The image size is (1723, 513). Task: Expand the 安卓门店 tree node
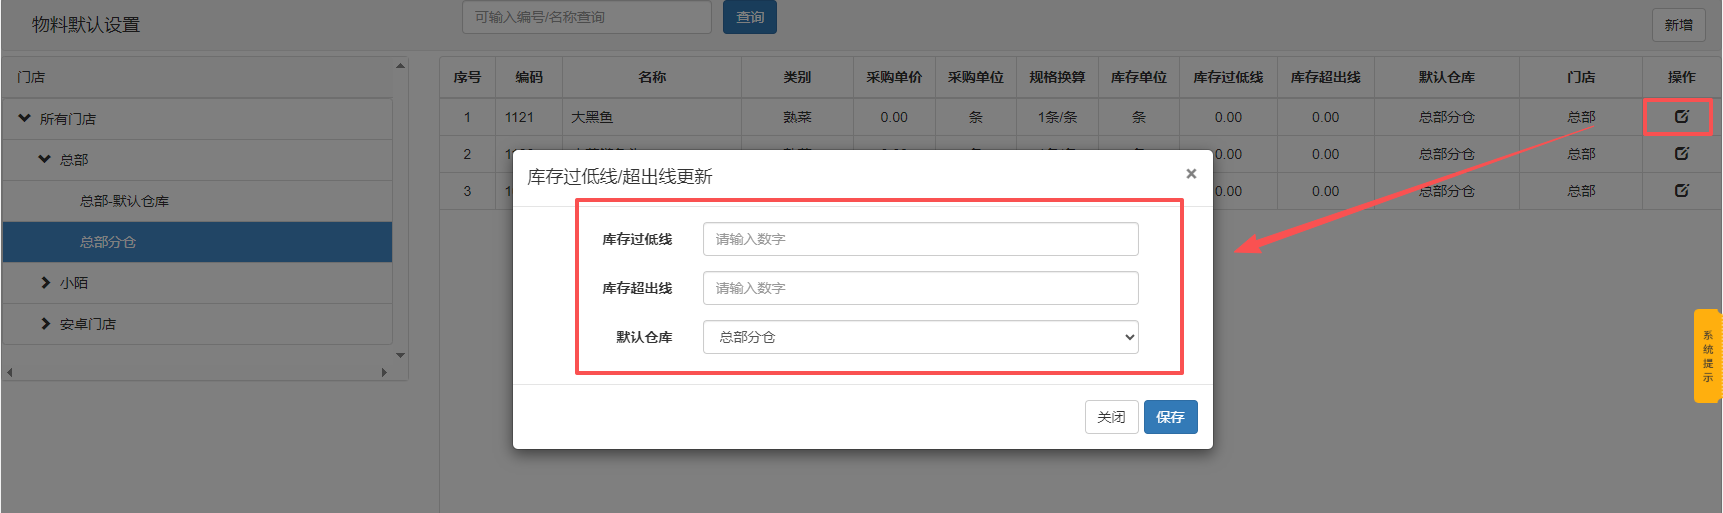(x=45, y=324)
